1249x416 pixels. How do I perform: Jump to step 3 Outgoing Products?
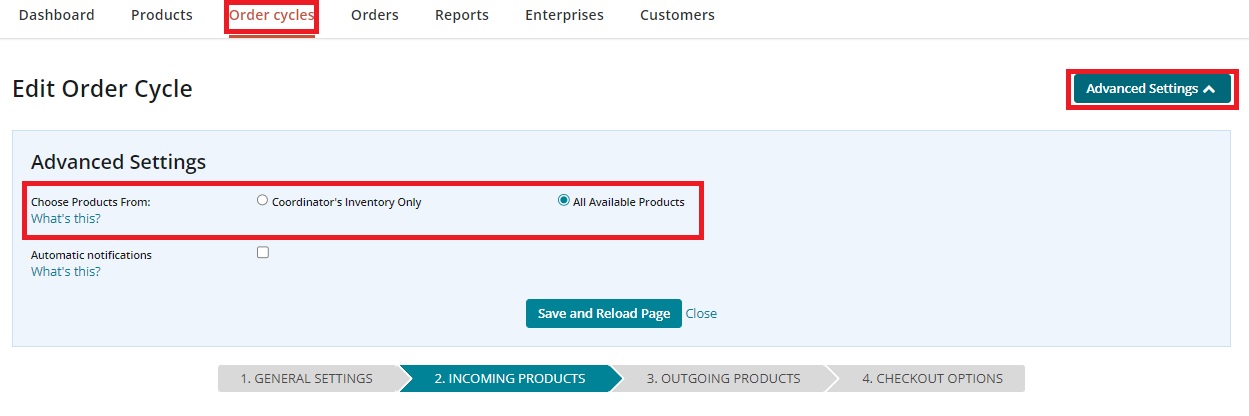[x=723, y=379]
